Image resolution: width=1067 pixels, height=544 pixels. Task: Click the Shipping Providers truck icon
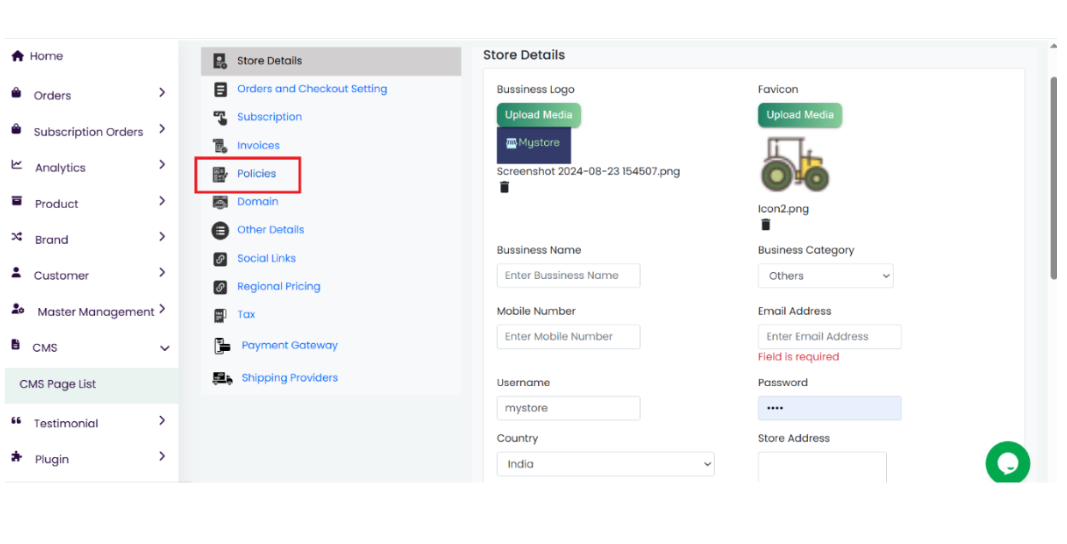click(x=222, y=378)
